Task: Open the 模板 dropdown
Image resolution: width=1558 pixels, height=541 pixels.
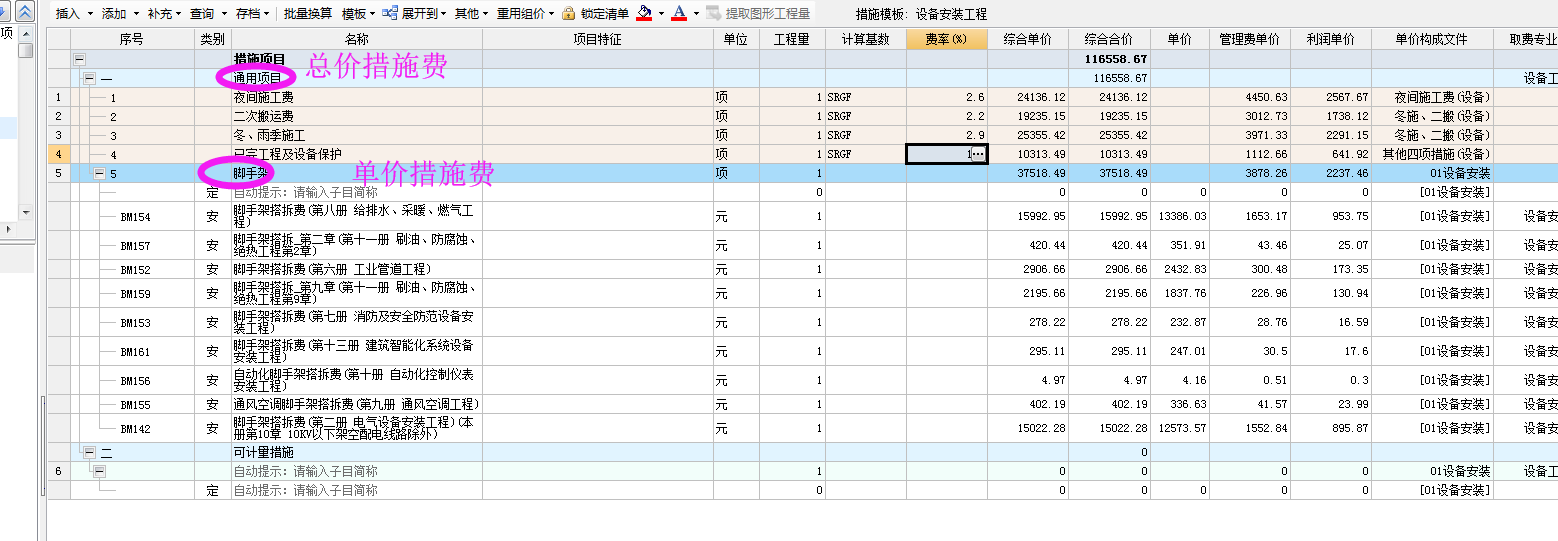Action: (358, 14)
